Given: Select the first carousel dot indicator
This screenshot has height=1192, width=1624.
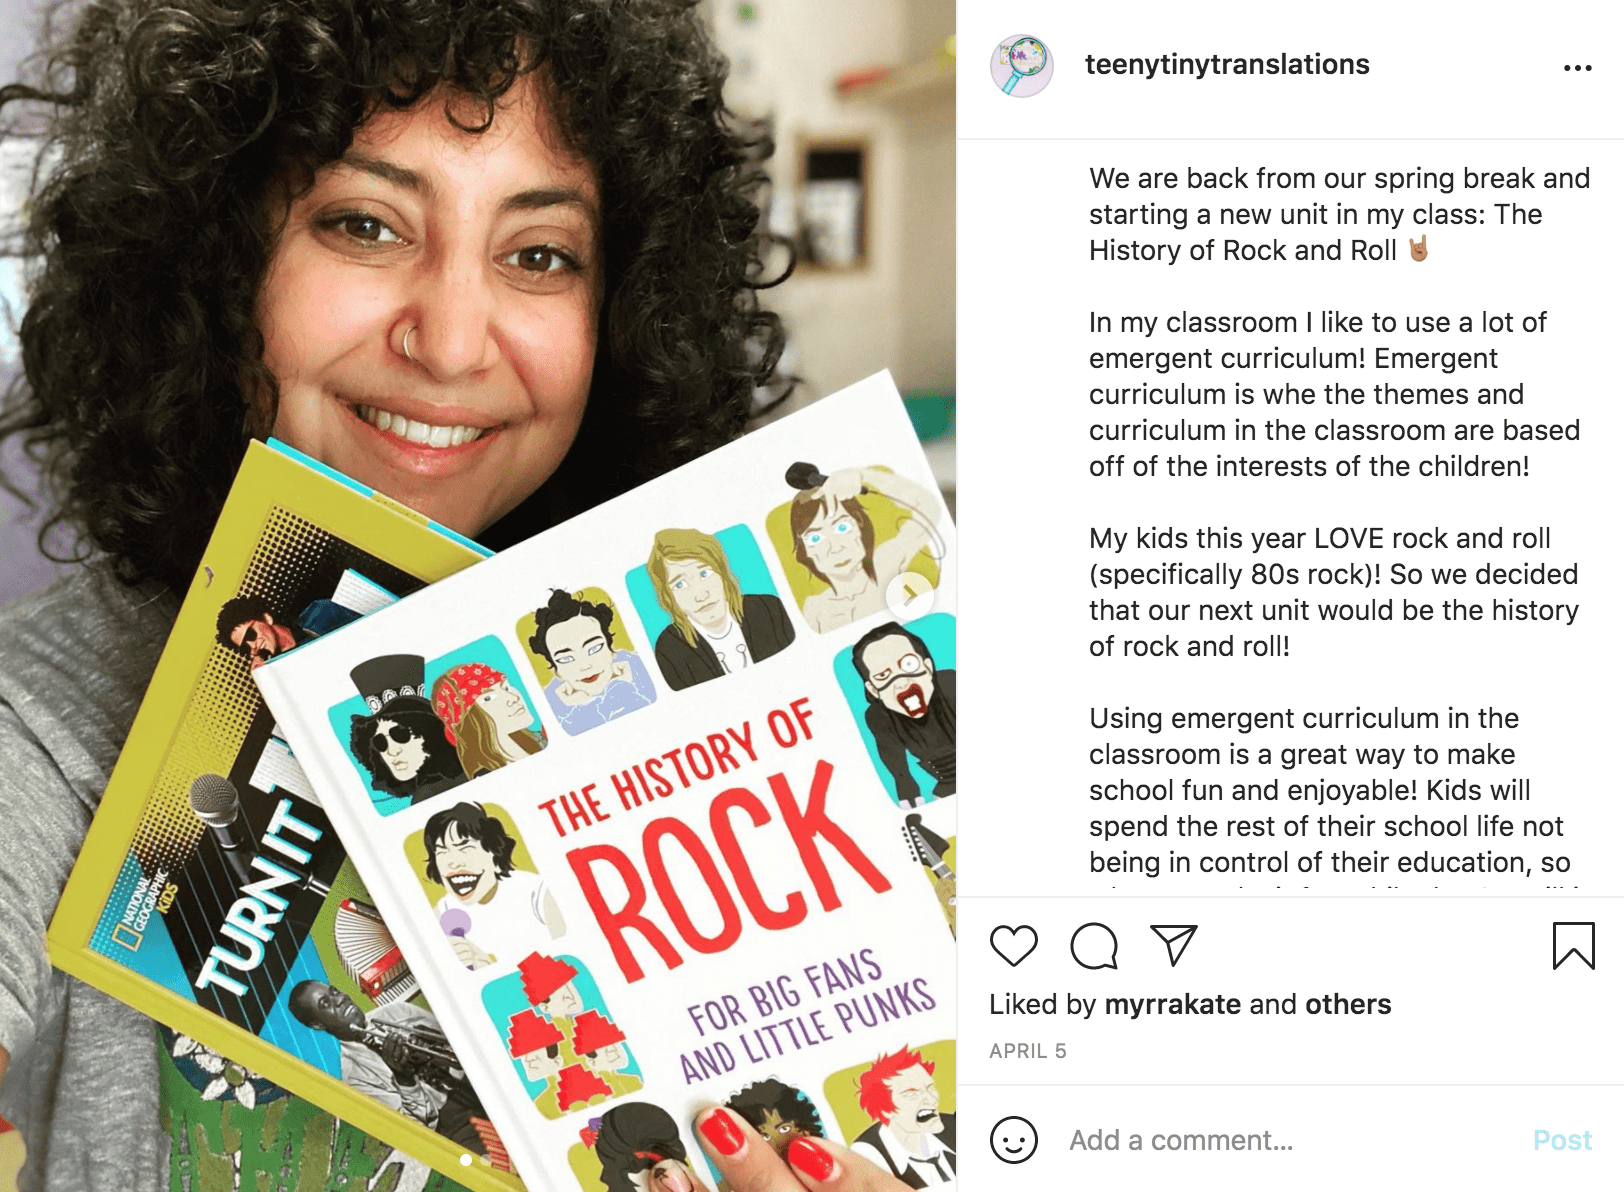Looking at the screenshot, I should coord(466,1160).
